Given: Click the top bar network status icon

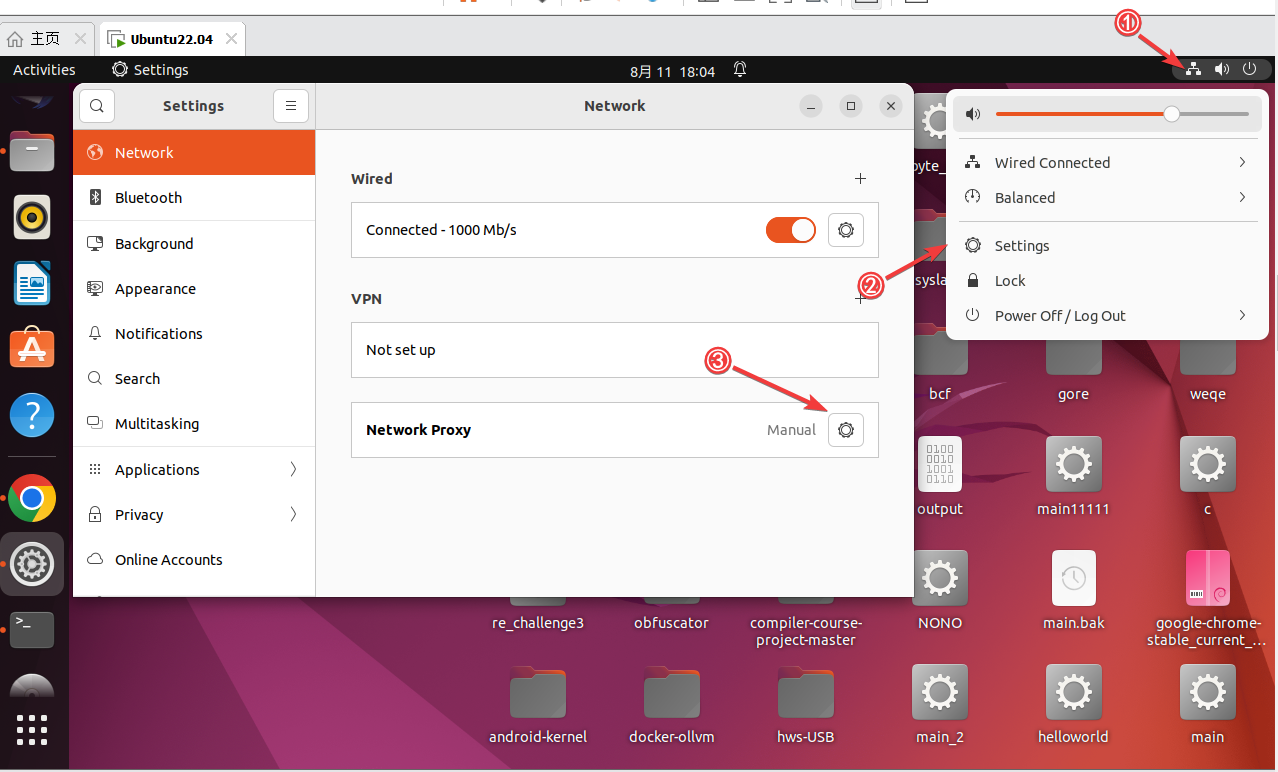Looking at the screenshot, I should tap(1193, 69).
